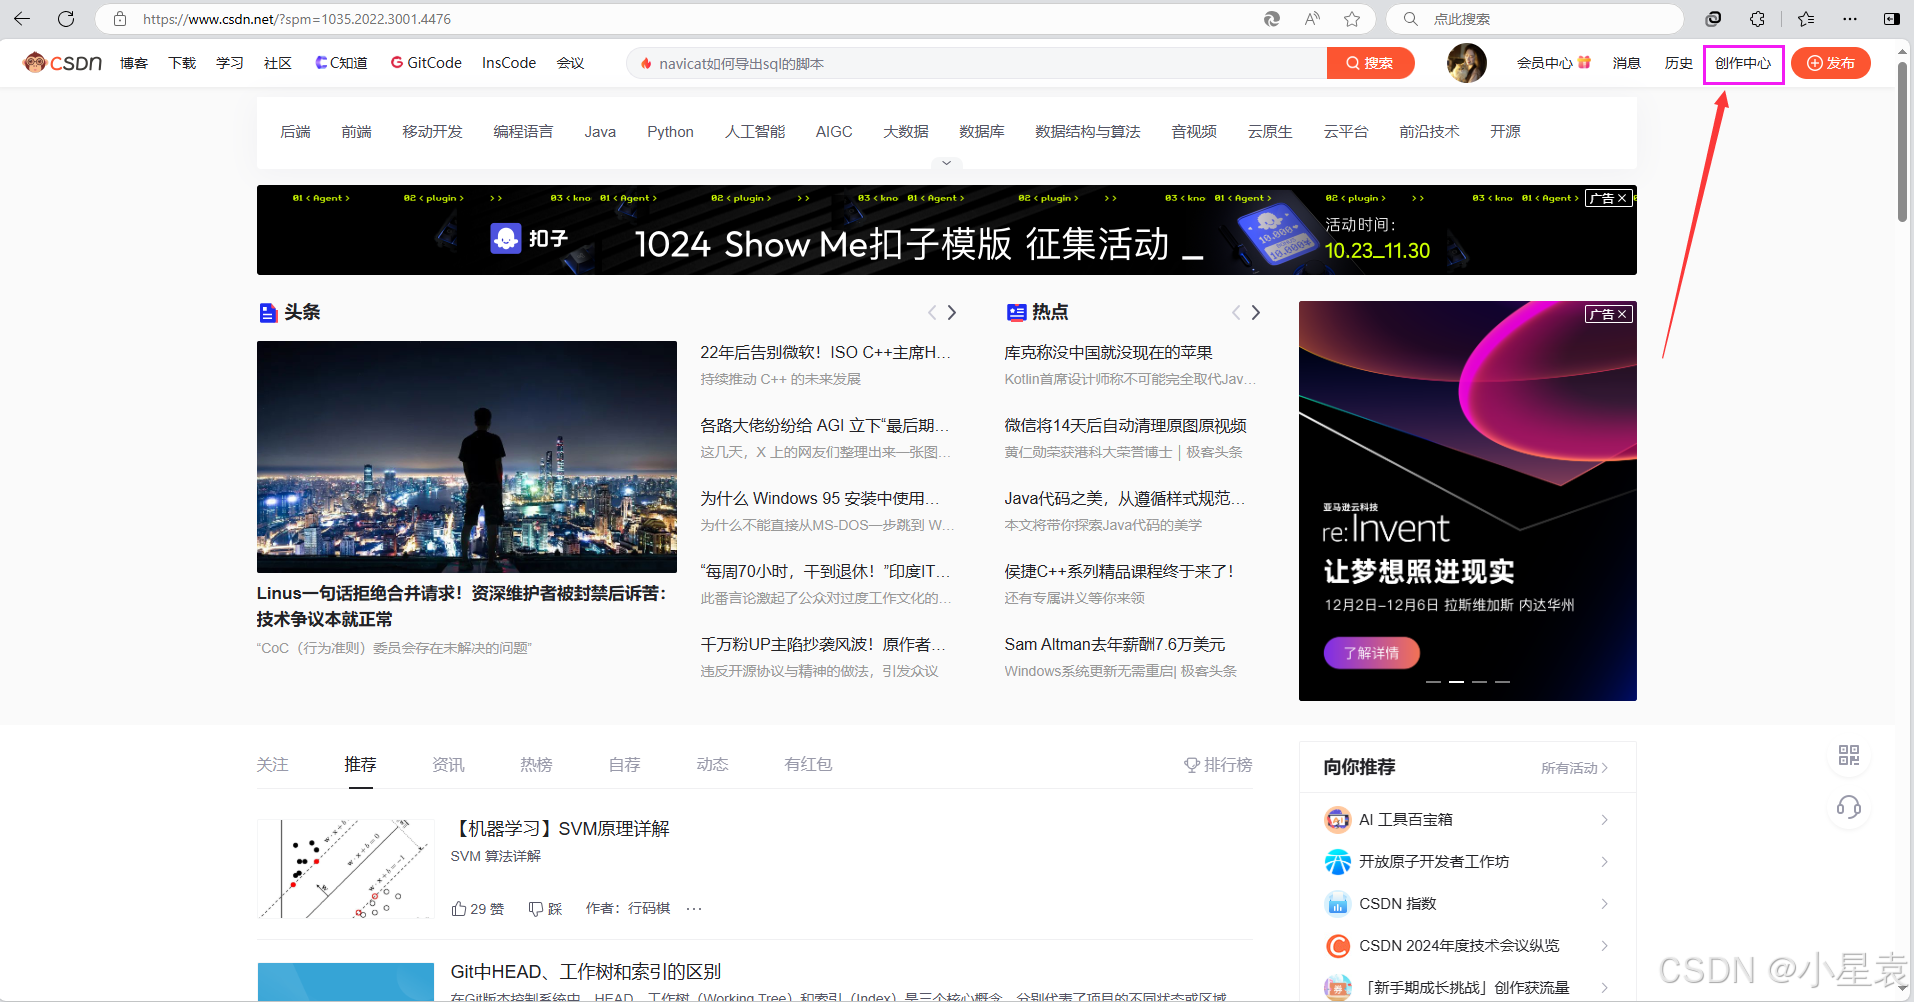The height and width of the screenshot is (1002, 1914).
Task: Open the favorites list icon
Action: pyautogui.click(x=1806, y=19)
